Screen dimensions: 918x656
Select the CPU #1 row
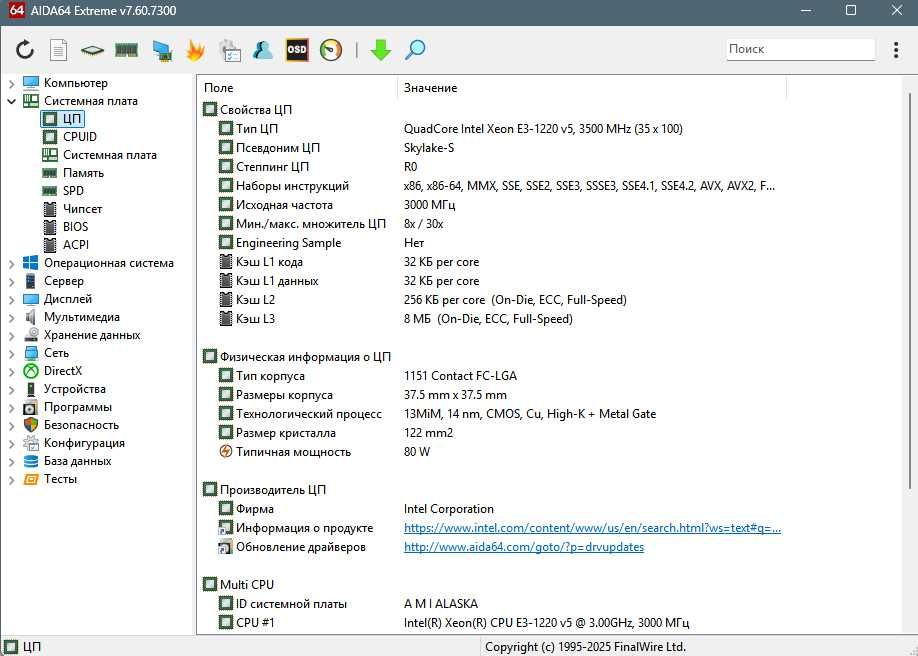(x=492, y=623)
